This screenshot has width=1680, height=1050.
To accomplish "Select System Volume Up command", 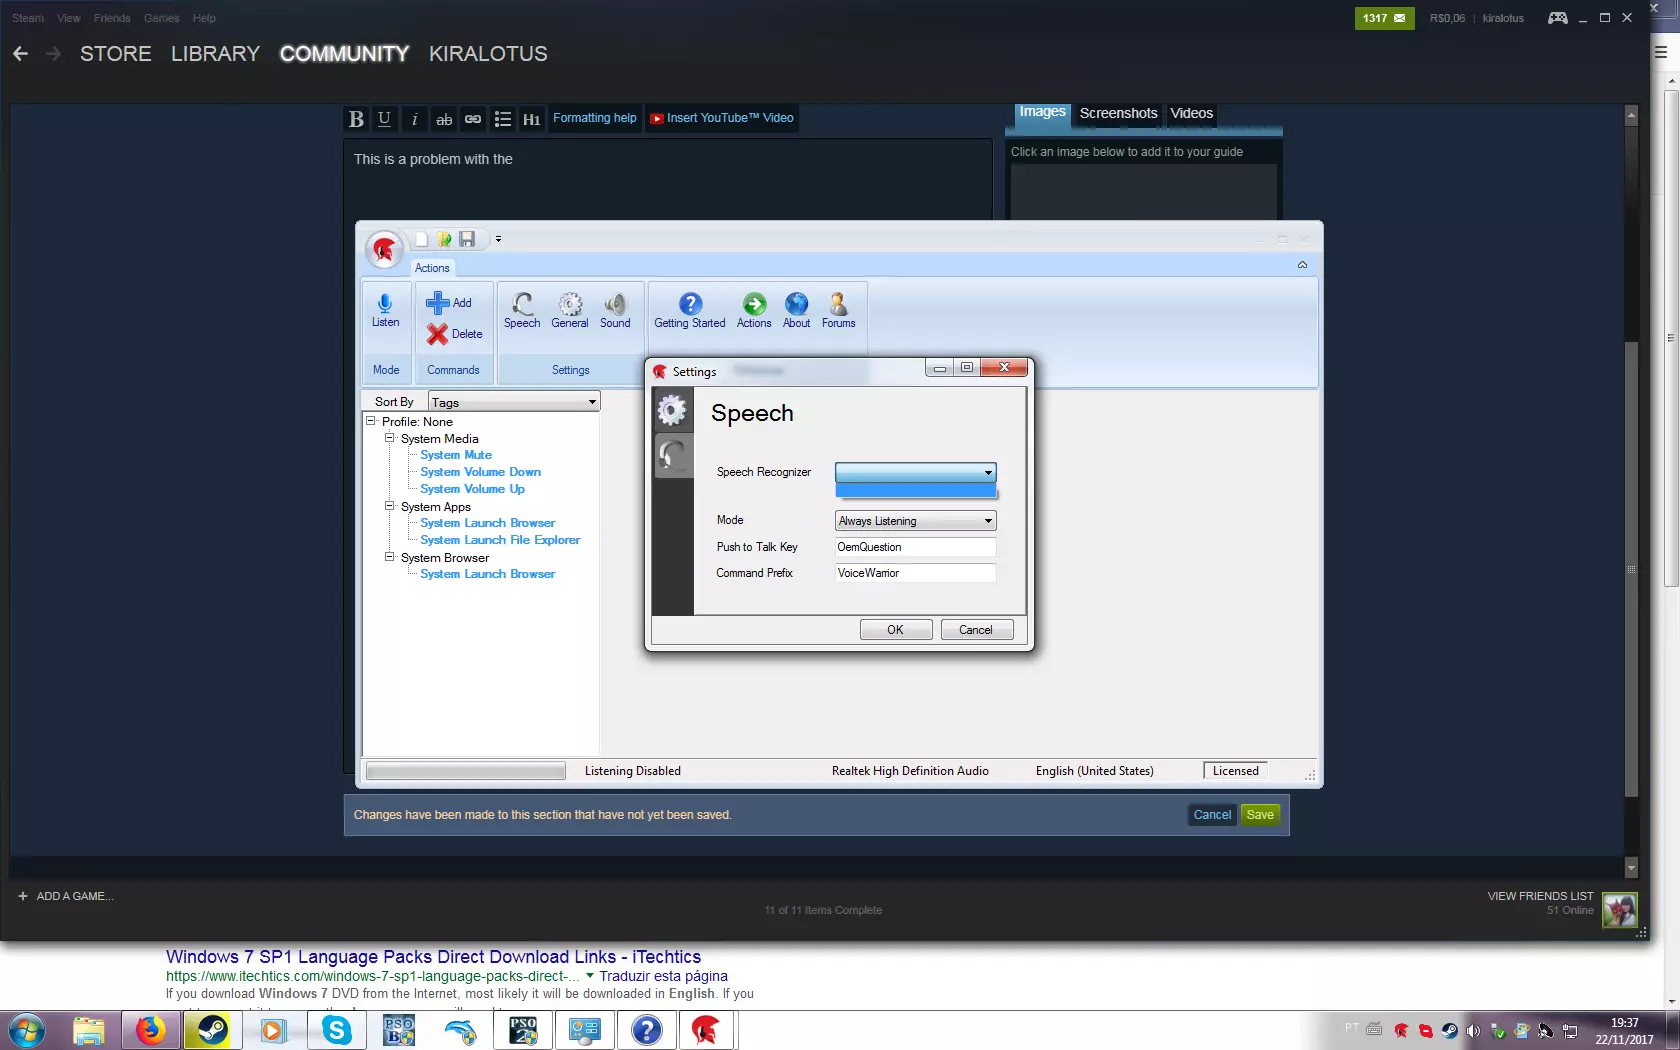I will click(x=472, y=489).
